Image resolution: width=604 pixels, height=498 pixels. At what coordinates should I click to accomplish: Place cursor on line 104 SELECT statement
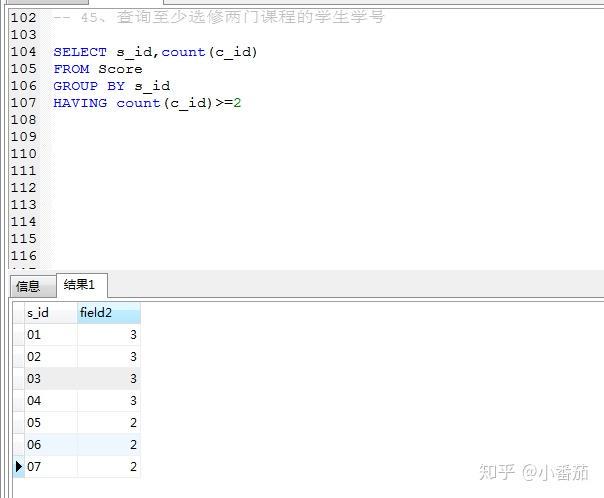tap(155, 52)
